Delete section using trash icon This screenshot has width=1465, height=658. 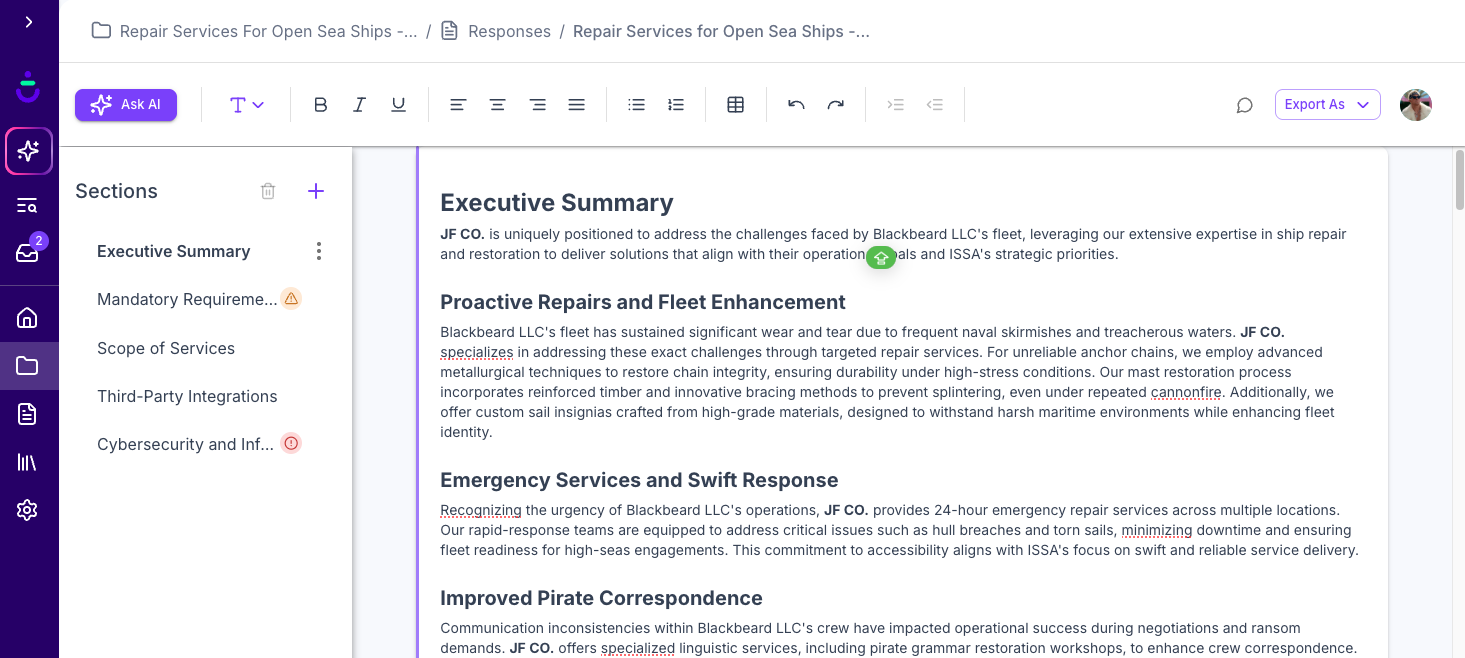tap(268, 191)
